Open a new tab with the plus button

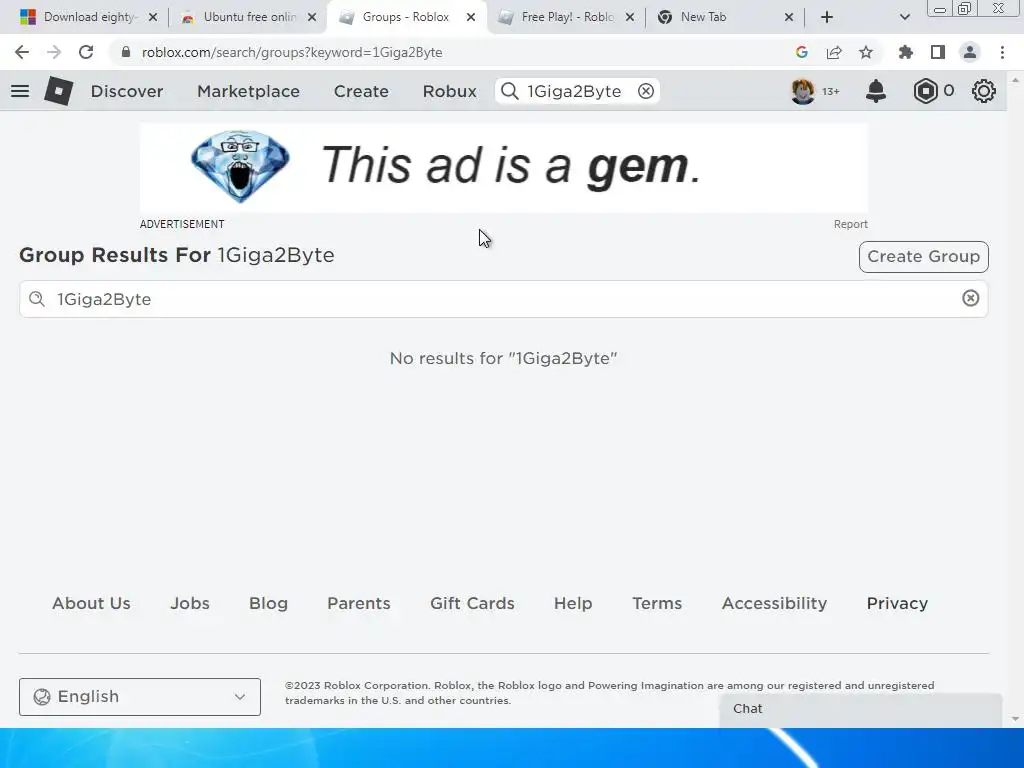[x=827, y=17]
